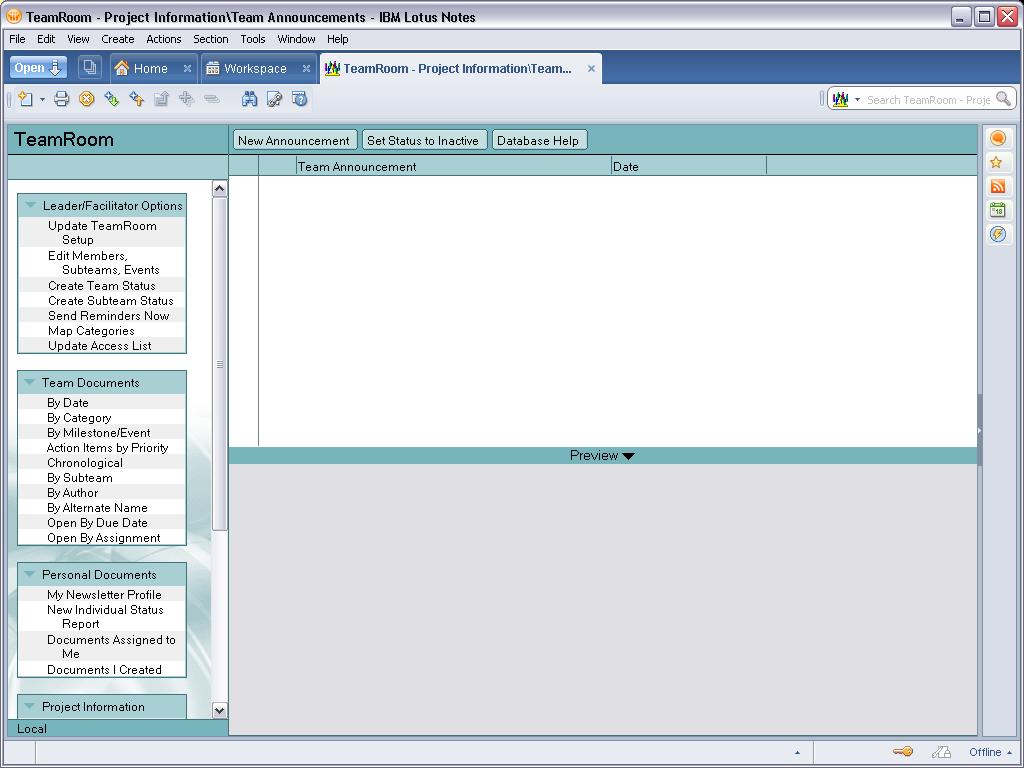
Task: Click the navigate next (green down arrow) icon
Action: (x=112, y=99)
